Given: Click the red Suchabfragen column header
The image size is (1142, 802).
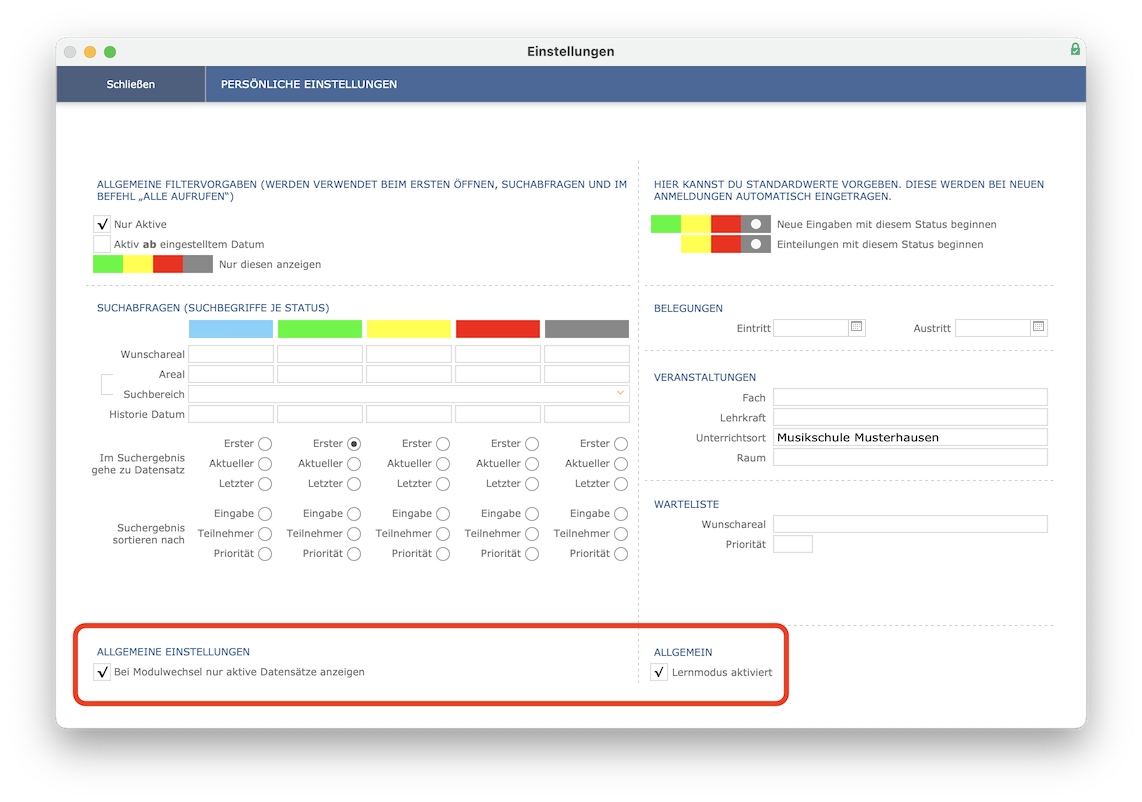Looking at the screenshot, I should tap(498, 329).
